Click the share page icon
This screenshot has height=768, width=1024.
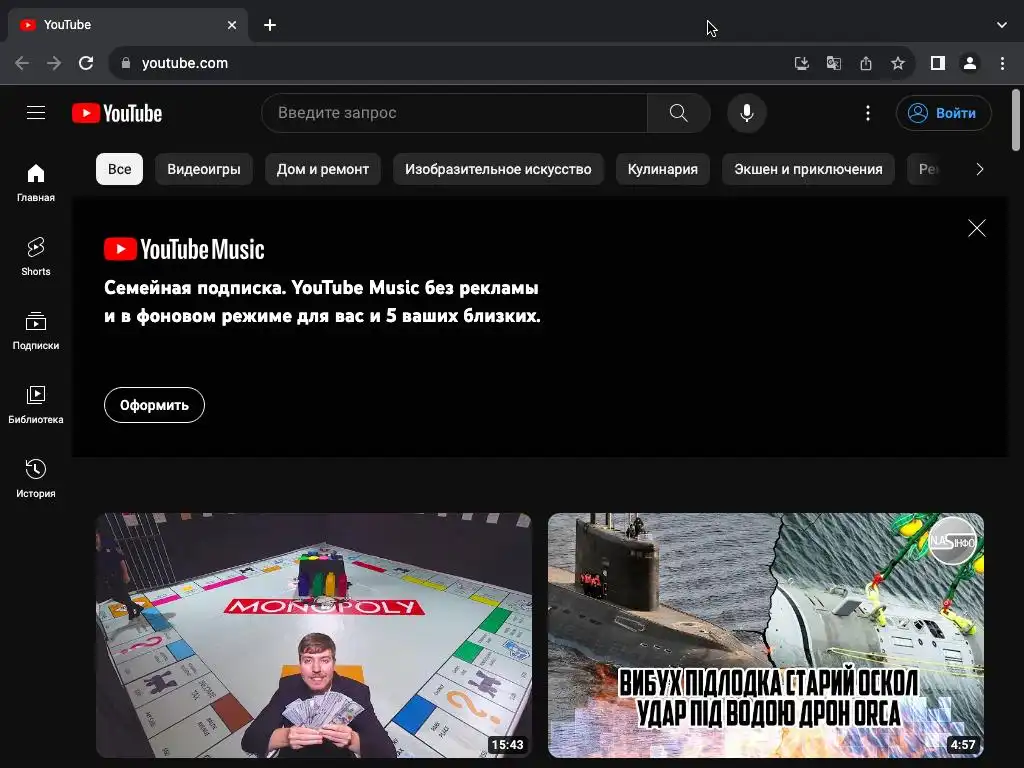pyautogui.click(x=866, y=63)
